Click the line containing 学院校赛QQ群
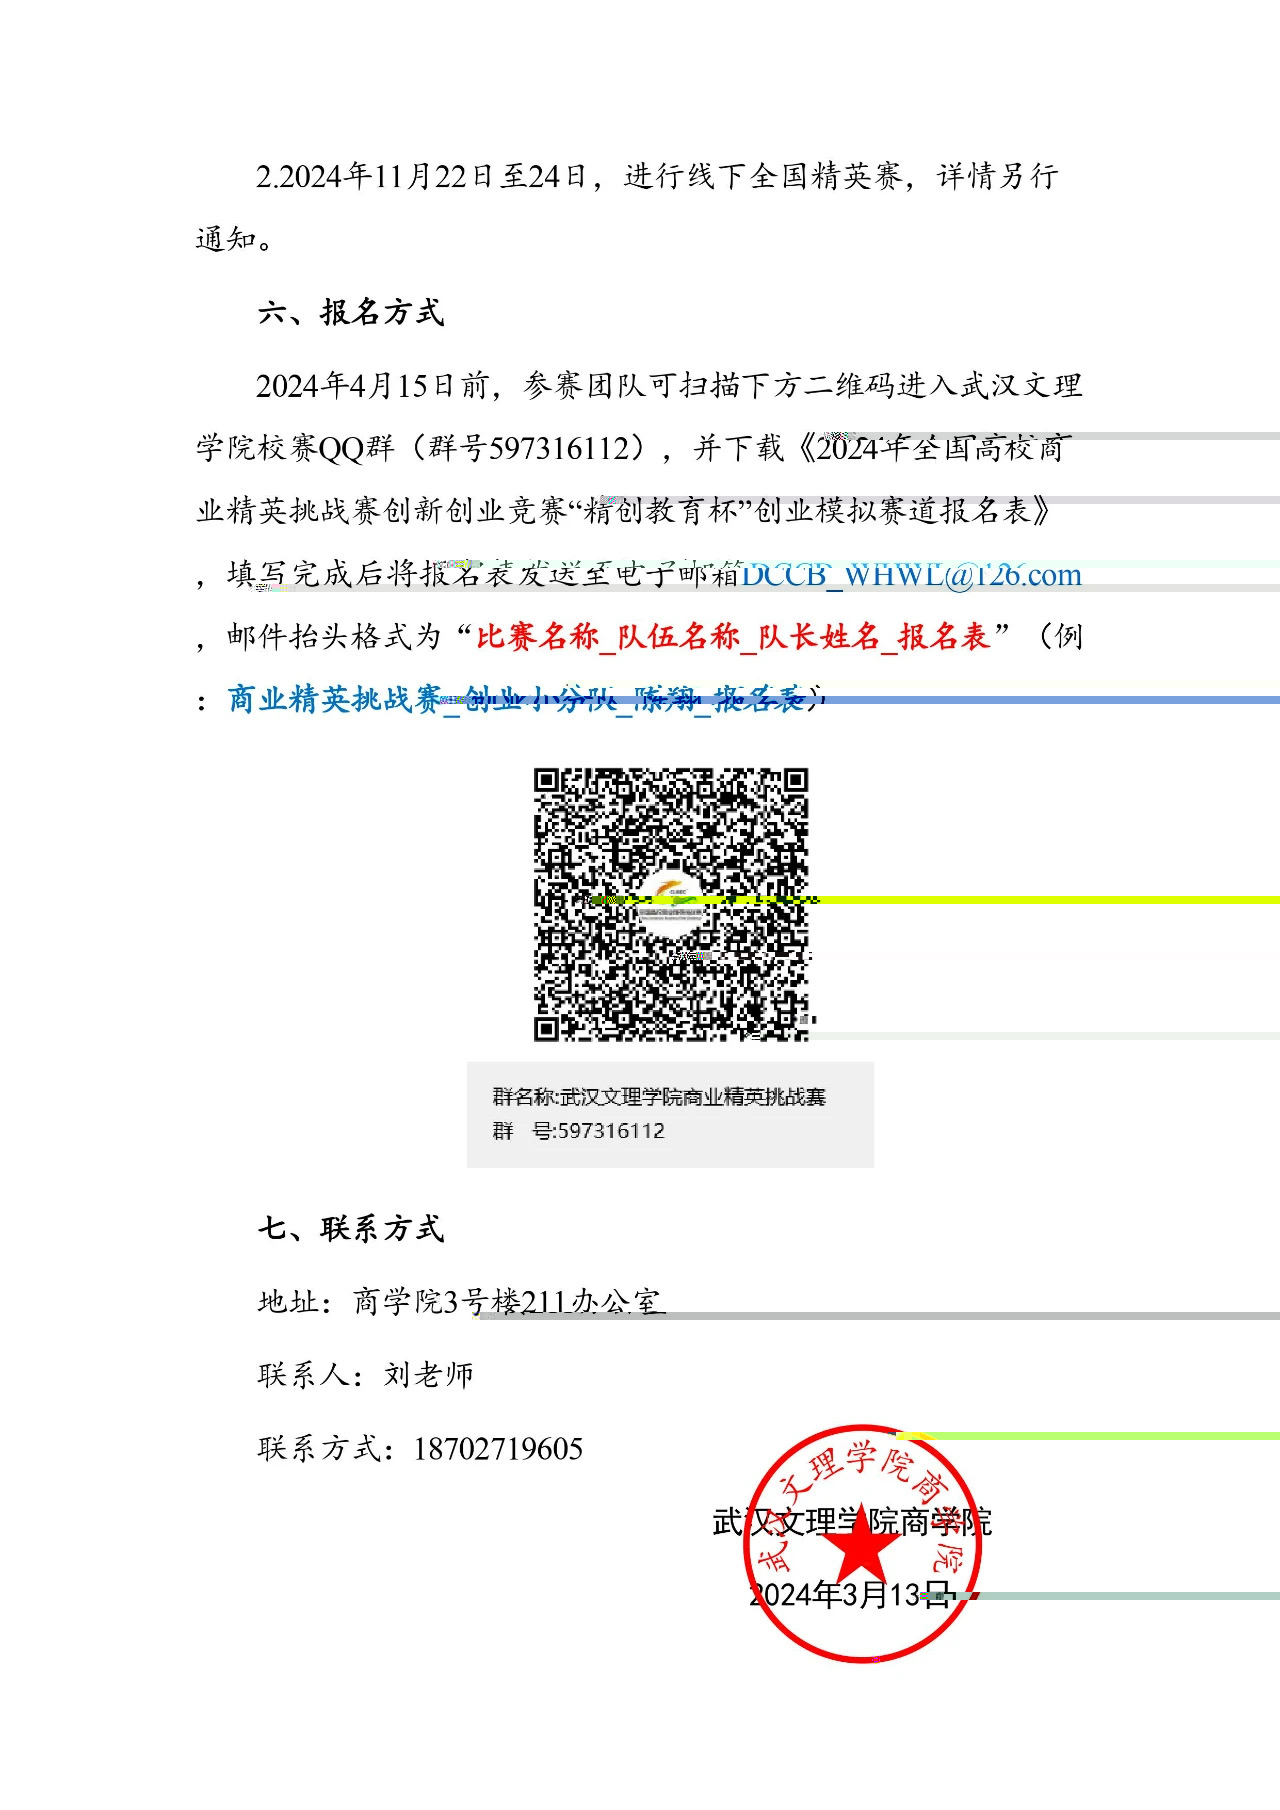Screen dimensions: 1280x1810 (634, 448)
